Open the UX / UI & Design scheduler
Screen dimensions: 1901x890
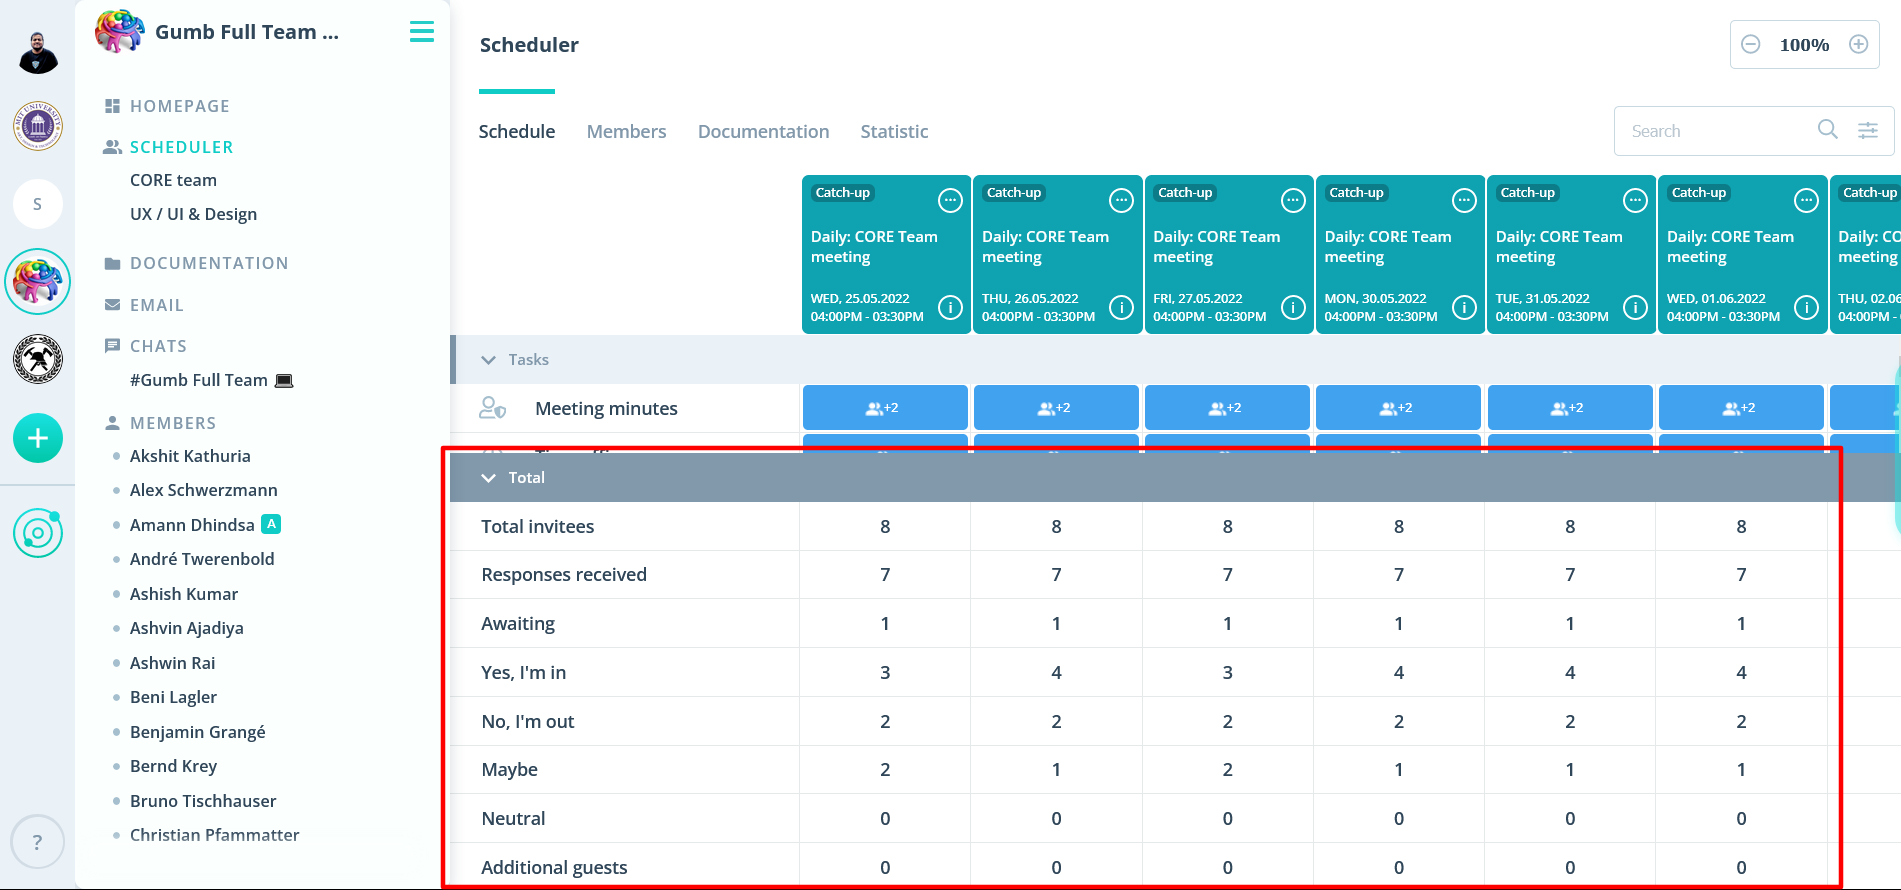193,214
